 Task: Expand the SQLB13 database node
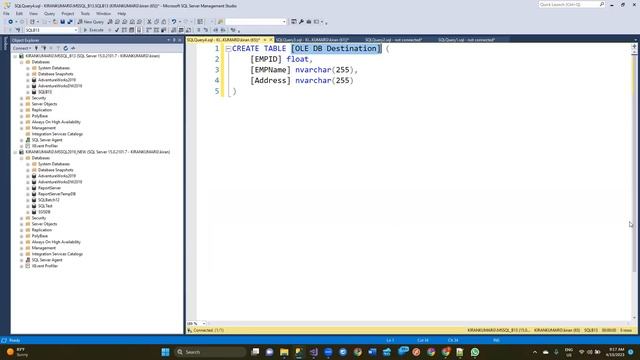[x=28, y=92]
